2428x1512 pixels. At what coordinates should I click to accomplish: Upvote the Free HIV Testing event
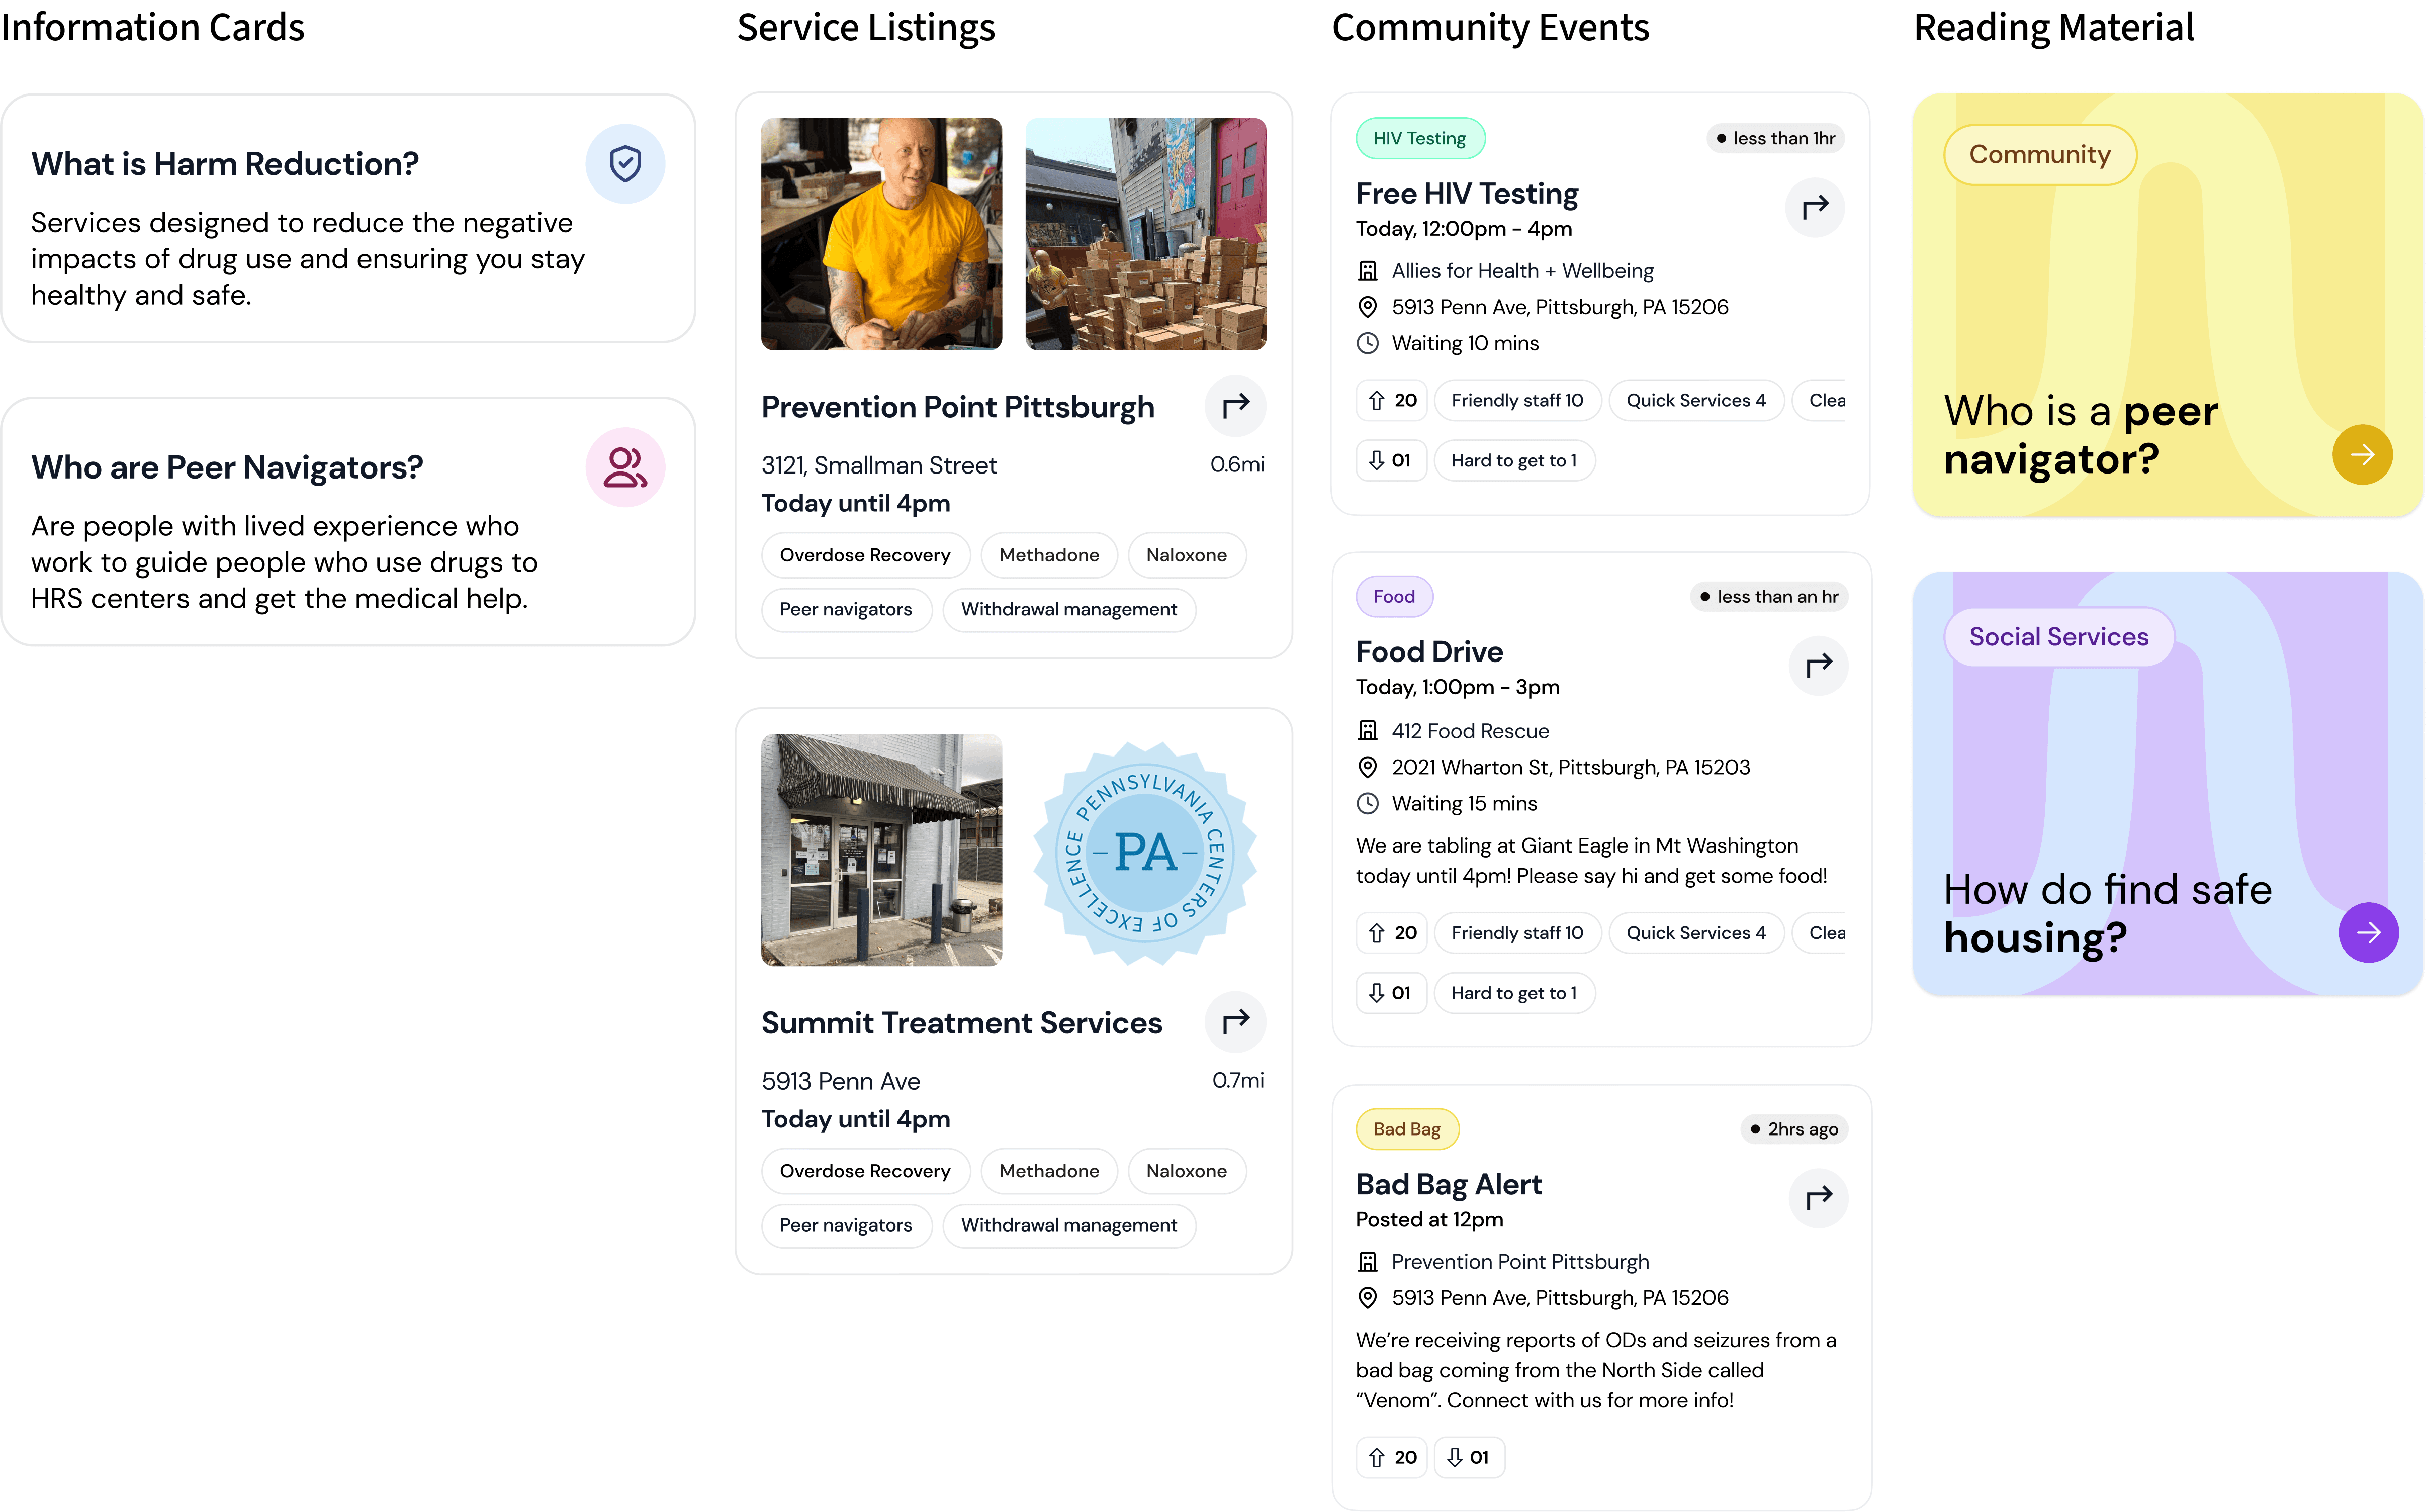point(1391,400)
